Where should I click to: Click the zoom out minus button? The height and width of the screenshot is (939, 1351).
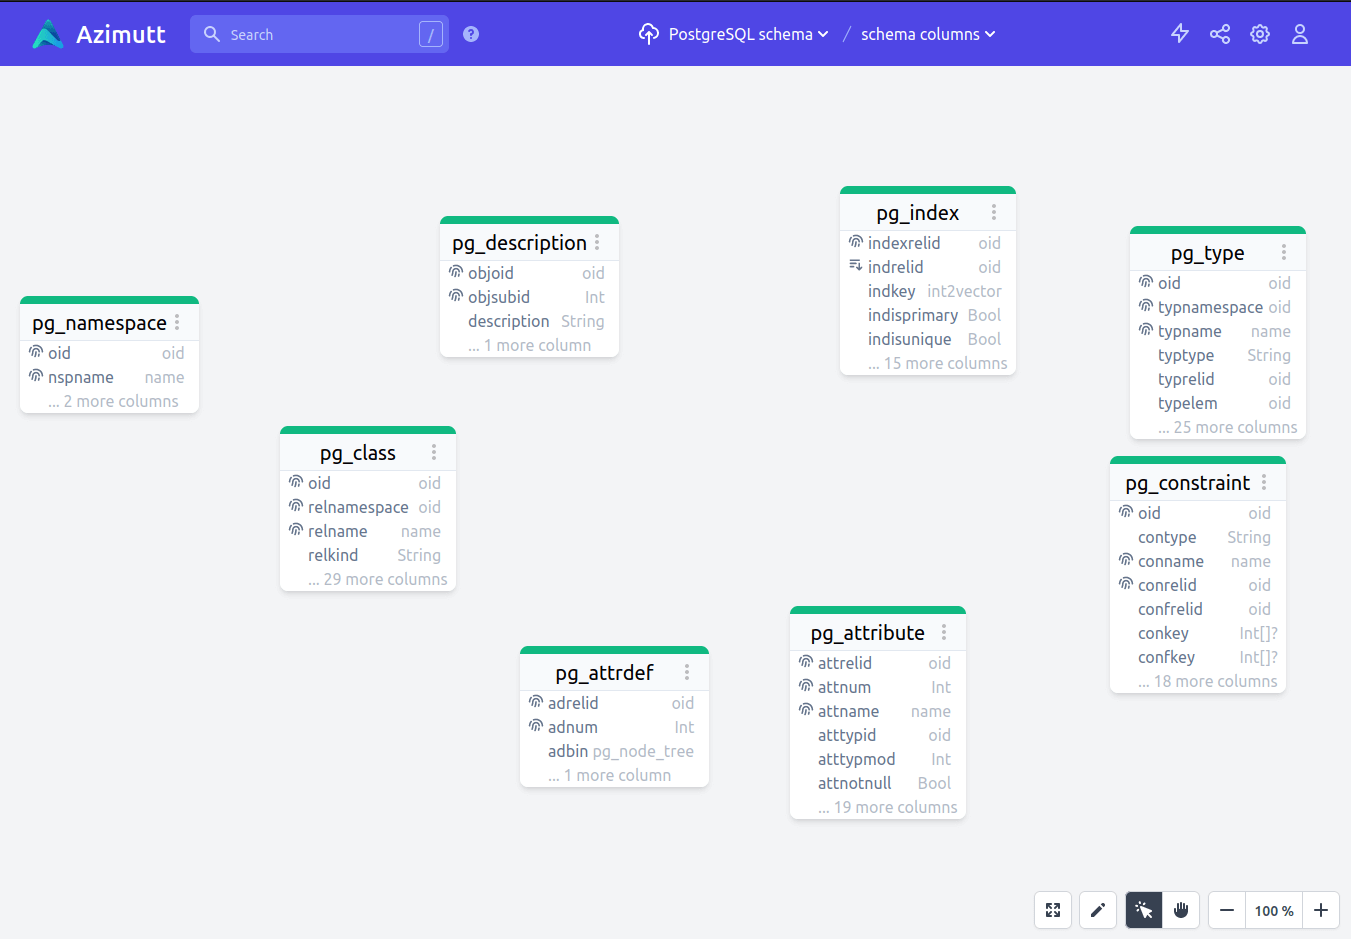pos(1226,910)
